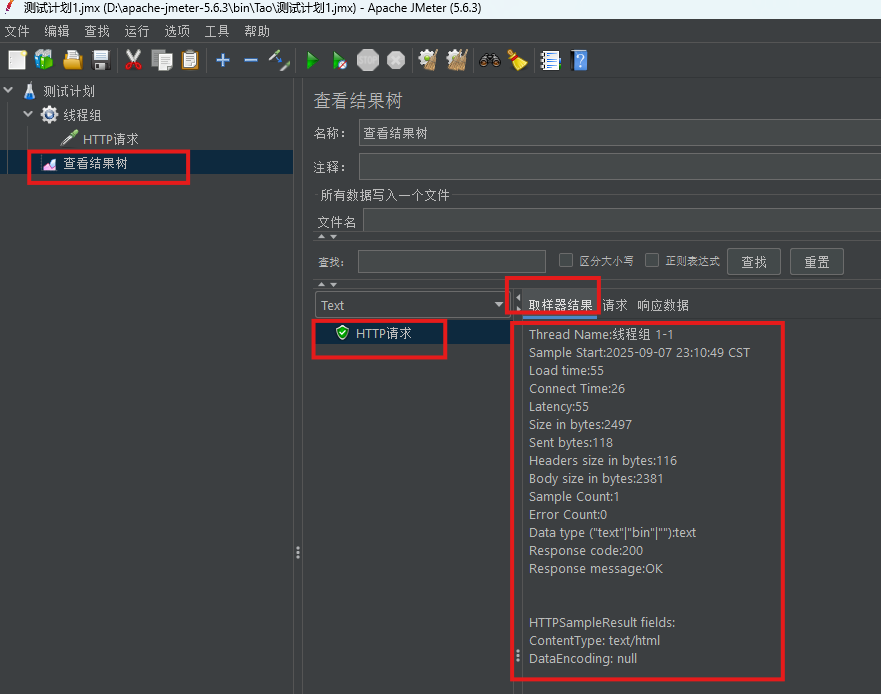Reset search with yellow broom icon
The height and width of the screenshot is (694, 881).
click(517, 60)
